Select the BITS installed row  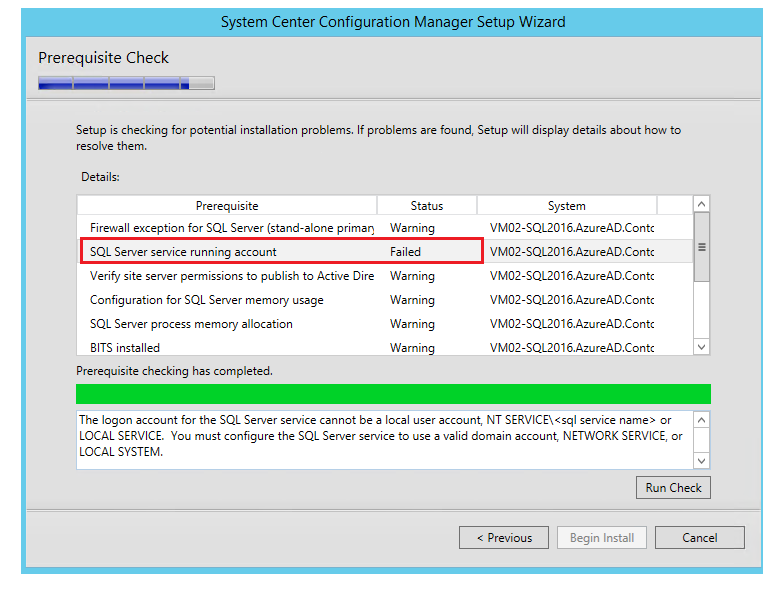point(385,347)
